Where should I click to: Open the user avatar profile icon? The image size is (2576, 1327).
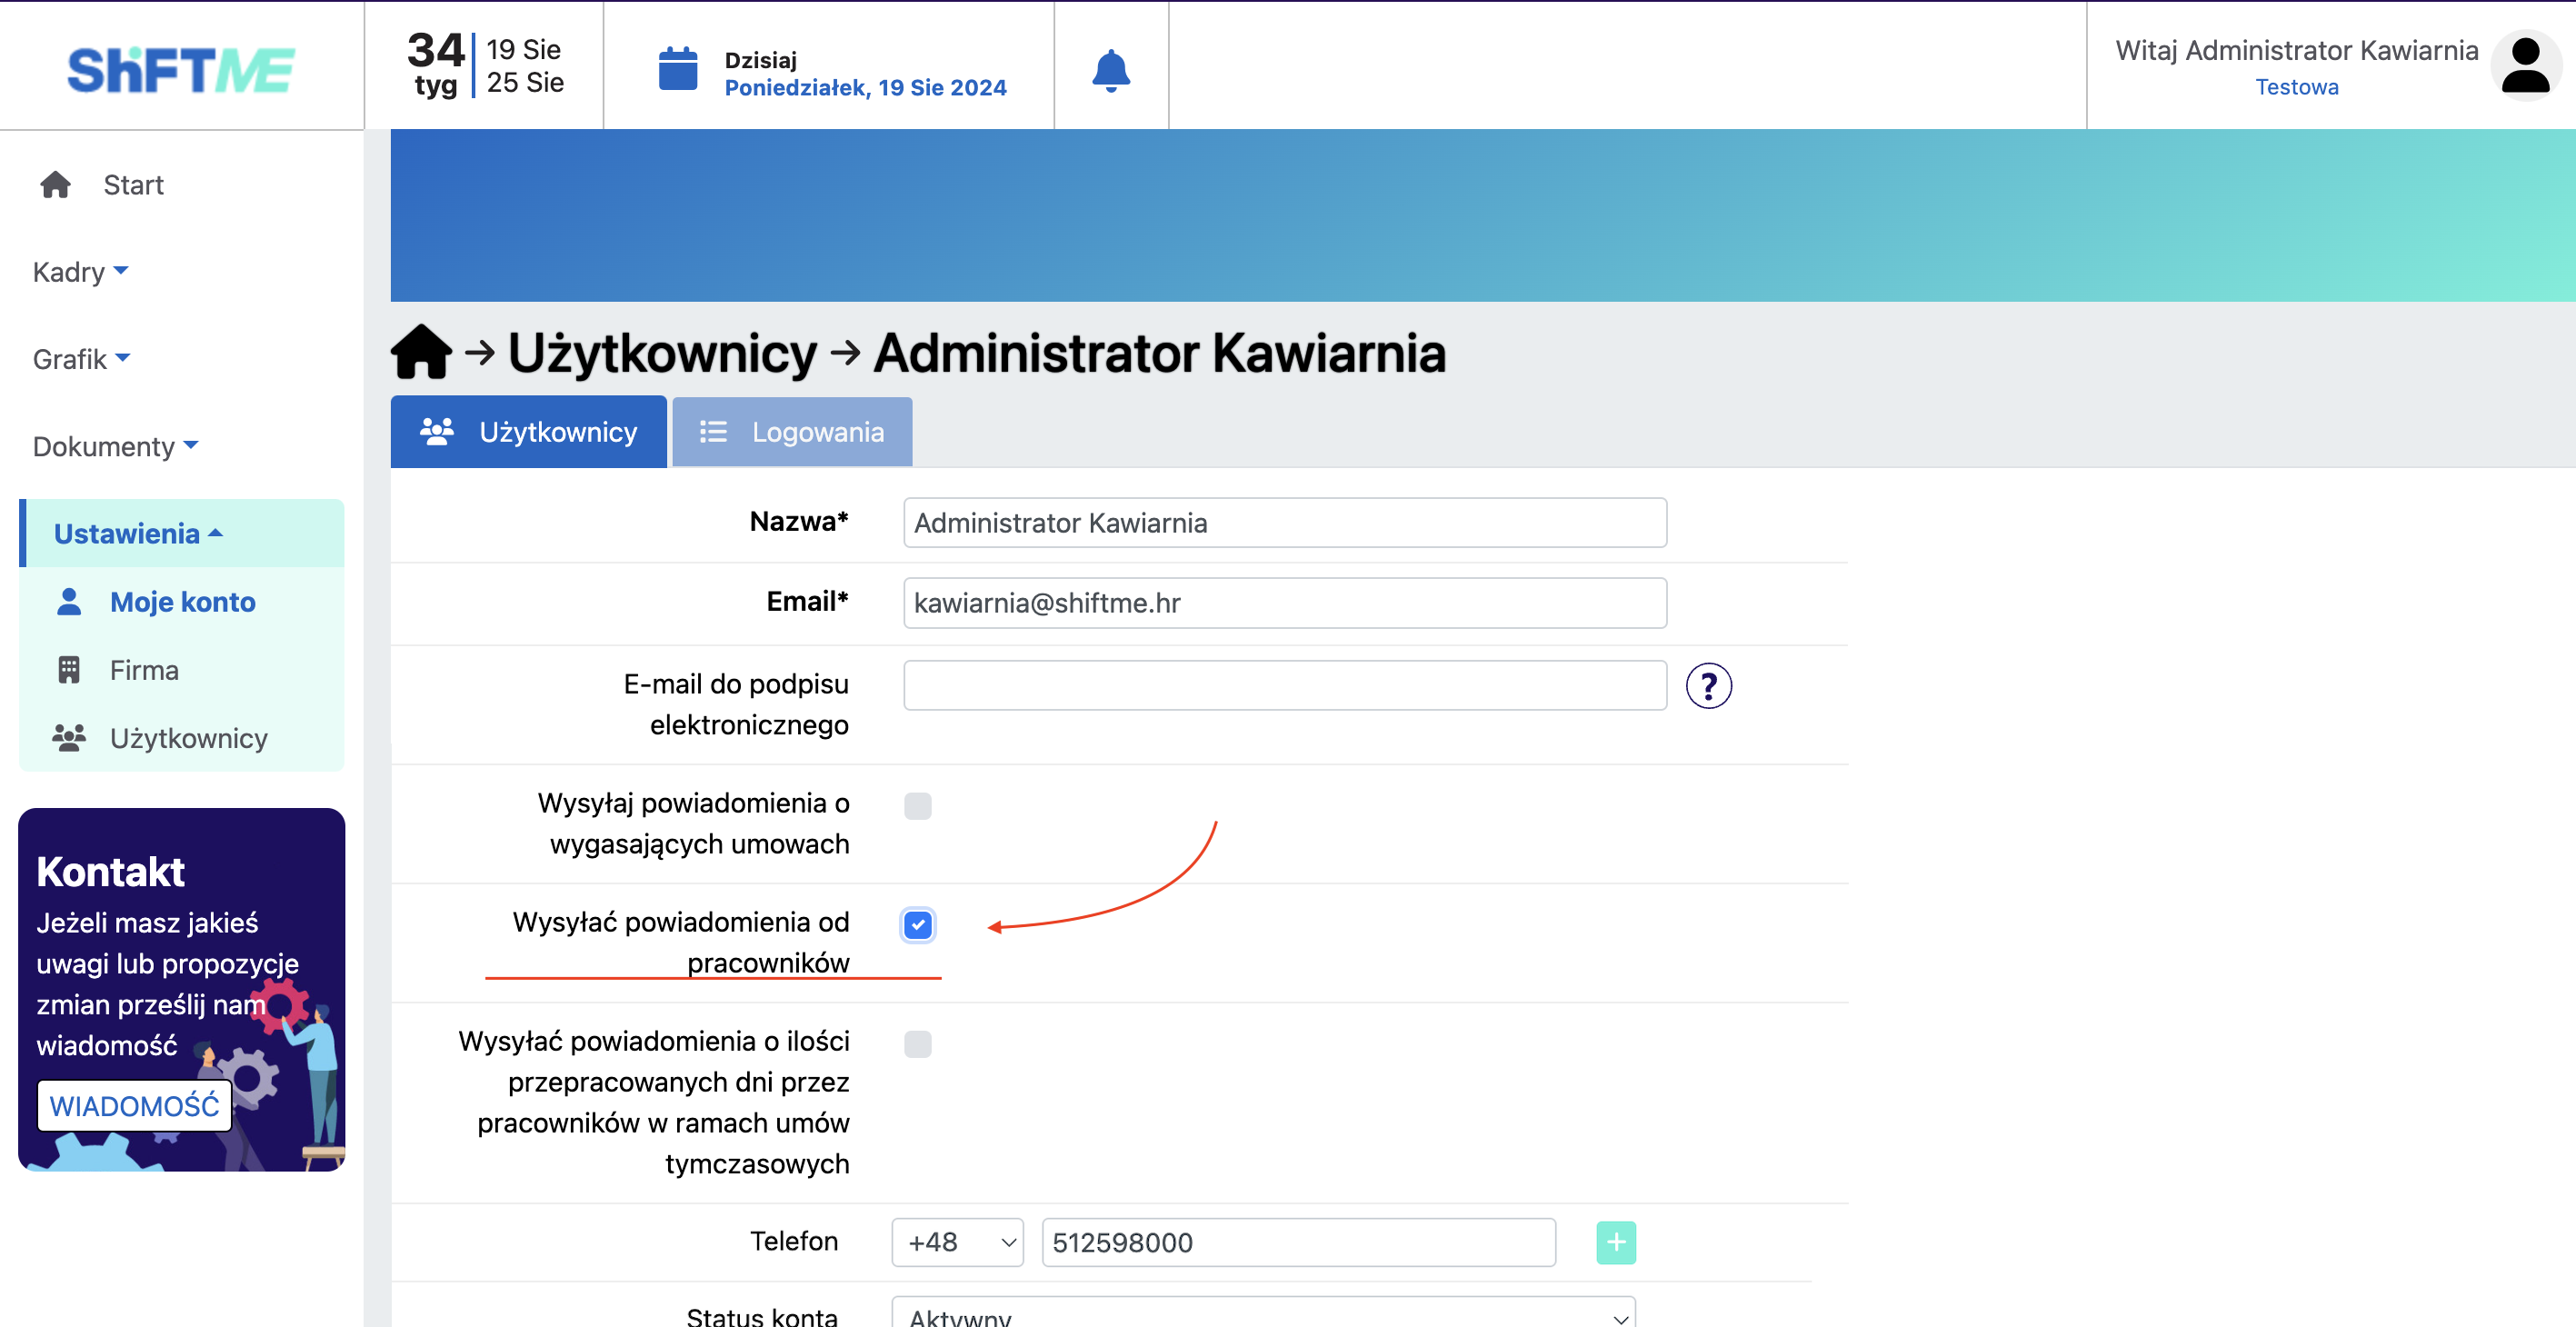(x=2525, y=66)
